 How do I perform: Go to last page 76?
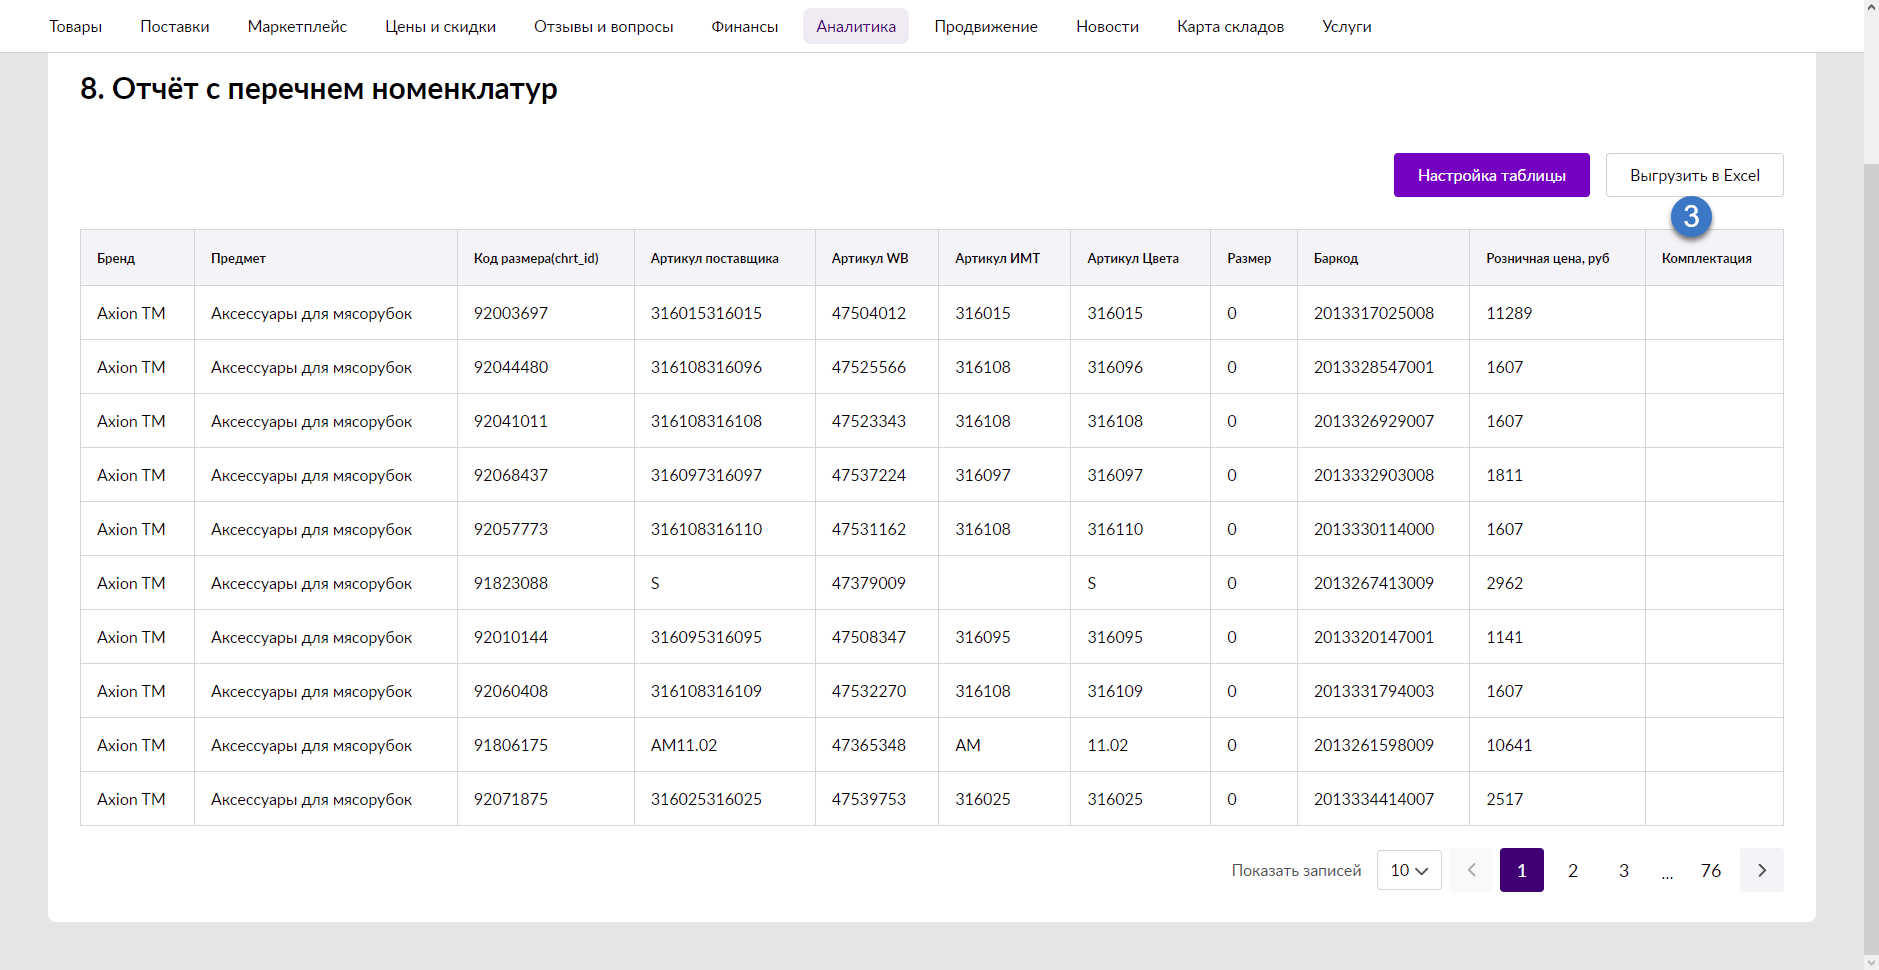pos(1710,870)
